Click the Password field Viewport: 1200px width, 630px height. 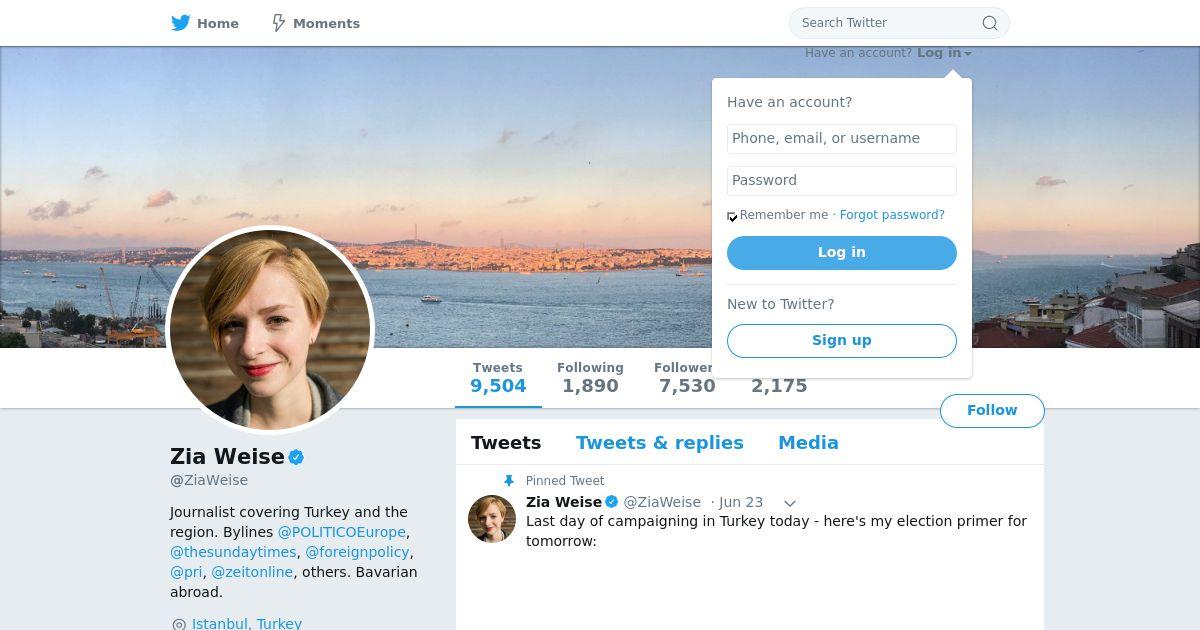[x=841, y=180]
